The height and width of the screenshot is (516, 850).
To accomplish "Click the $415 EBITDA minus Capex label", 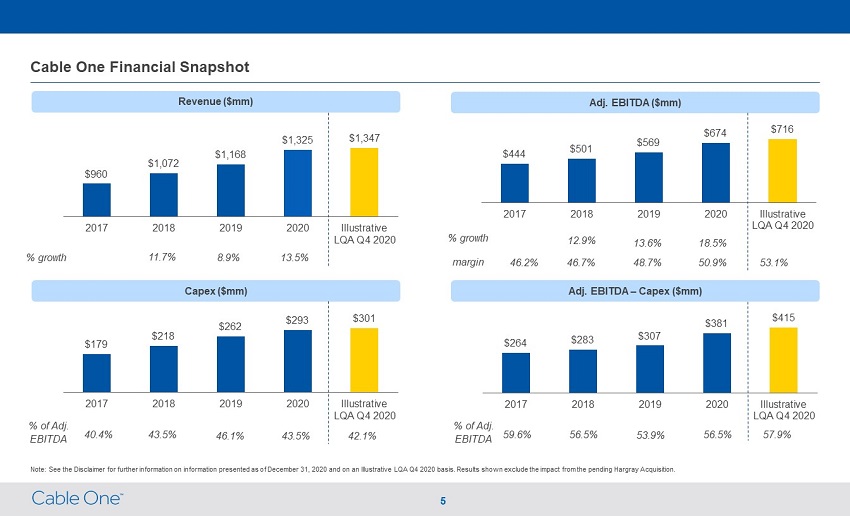I will 783,318.
